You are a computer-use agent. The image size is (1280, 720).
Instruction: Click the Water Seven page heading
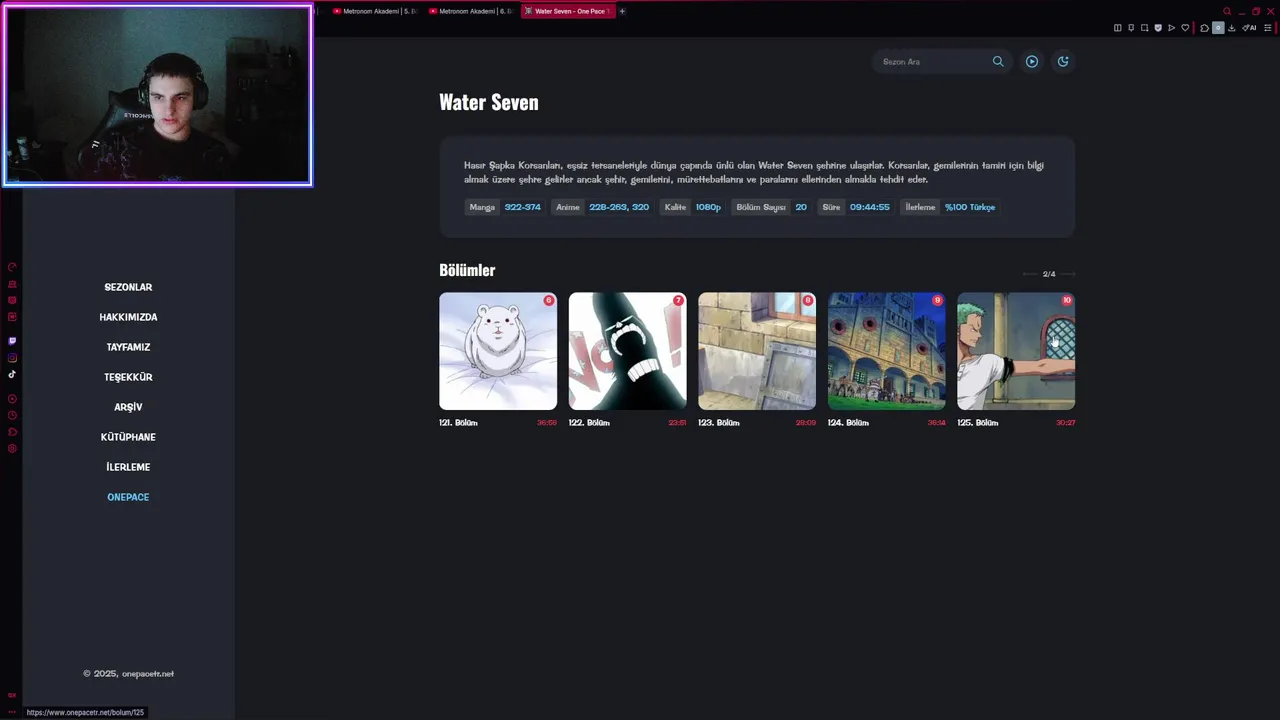pyautogui.click(x=489, y=102)
